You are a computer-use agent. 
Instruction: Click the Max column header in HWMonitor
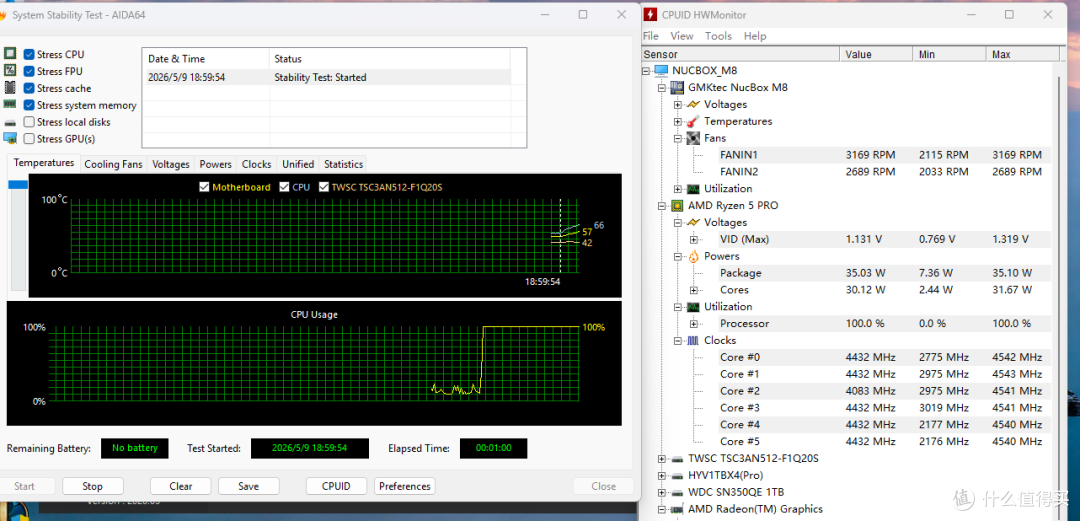(1022, 54)
